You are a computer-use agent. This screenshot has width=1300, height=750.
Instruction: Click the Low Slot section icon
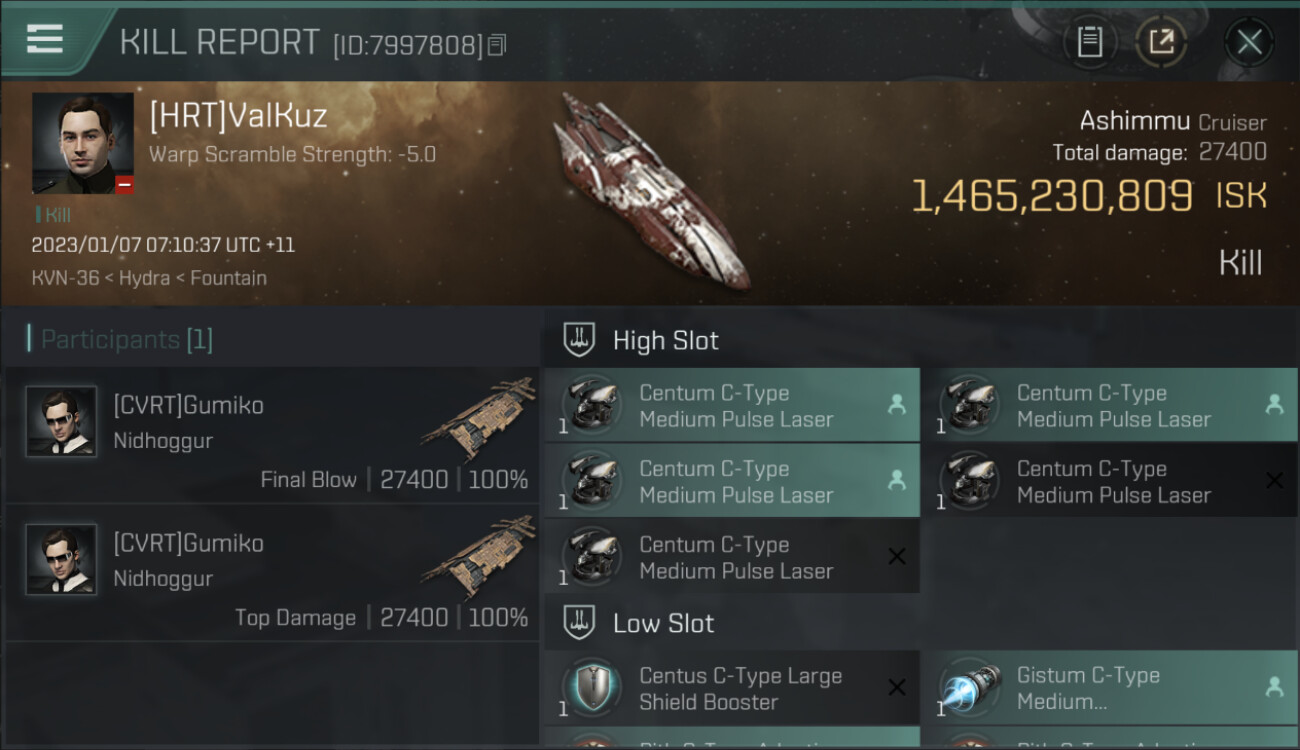[580, 623]
